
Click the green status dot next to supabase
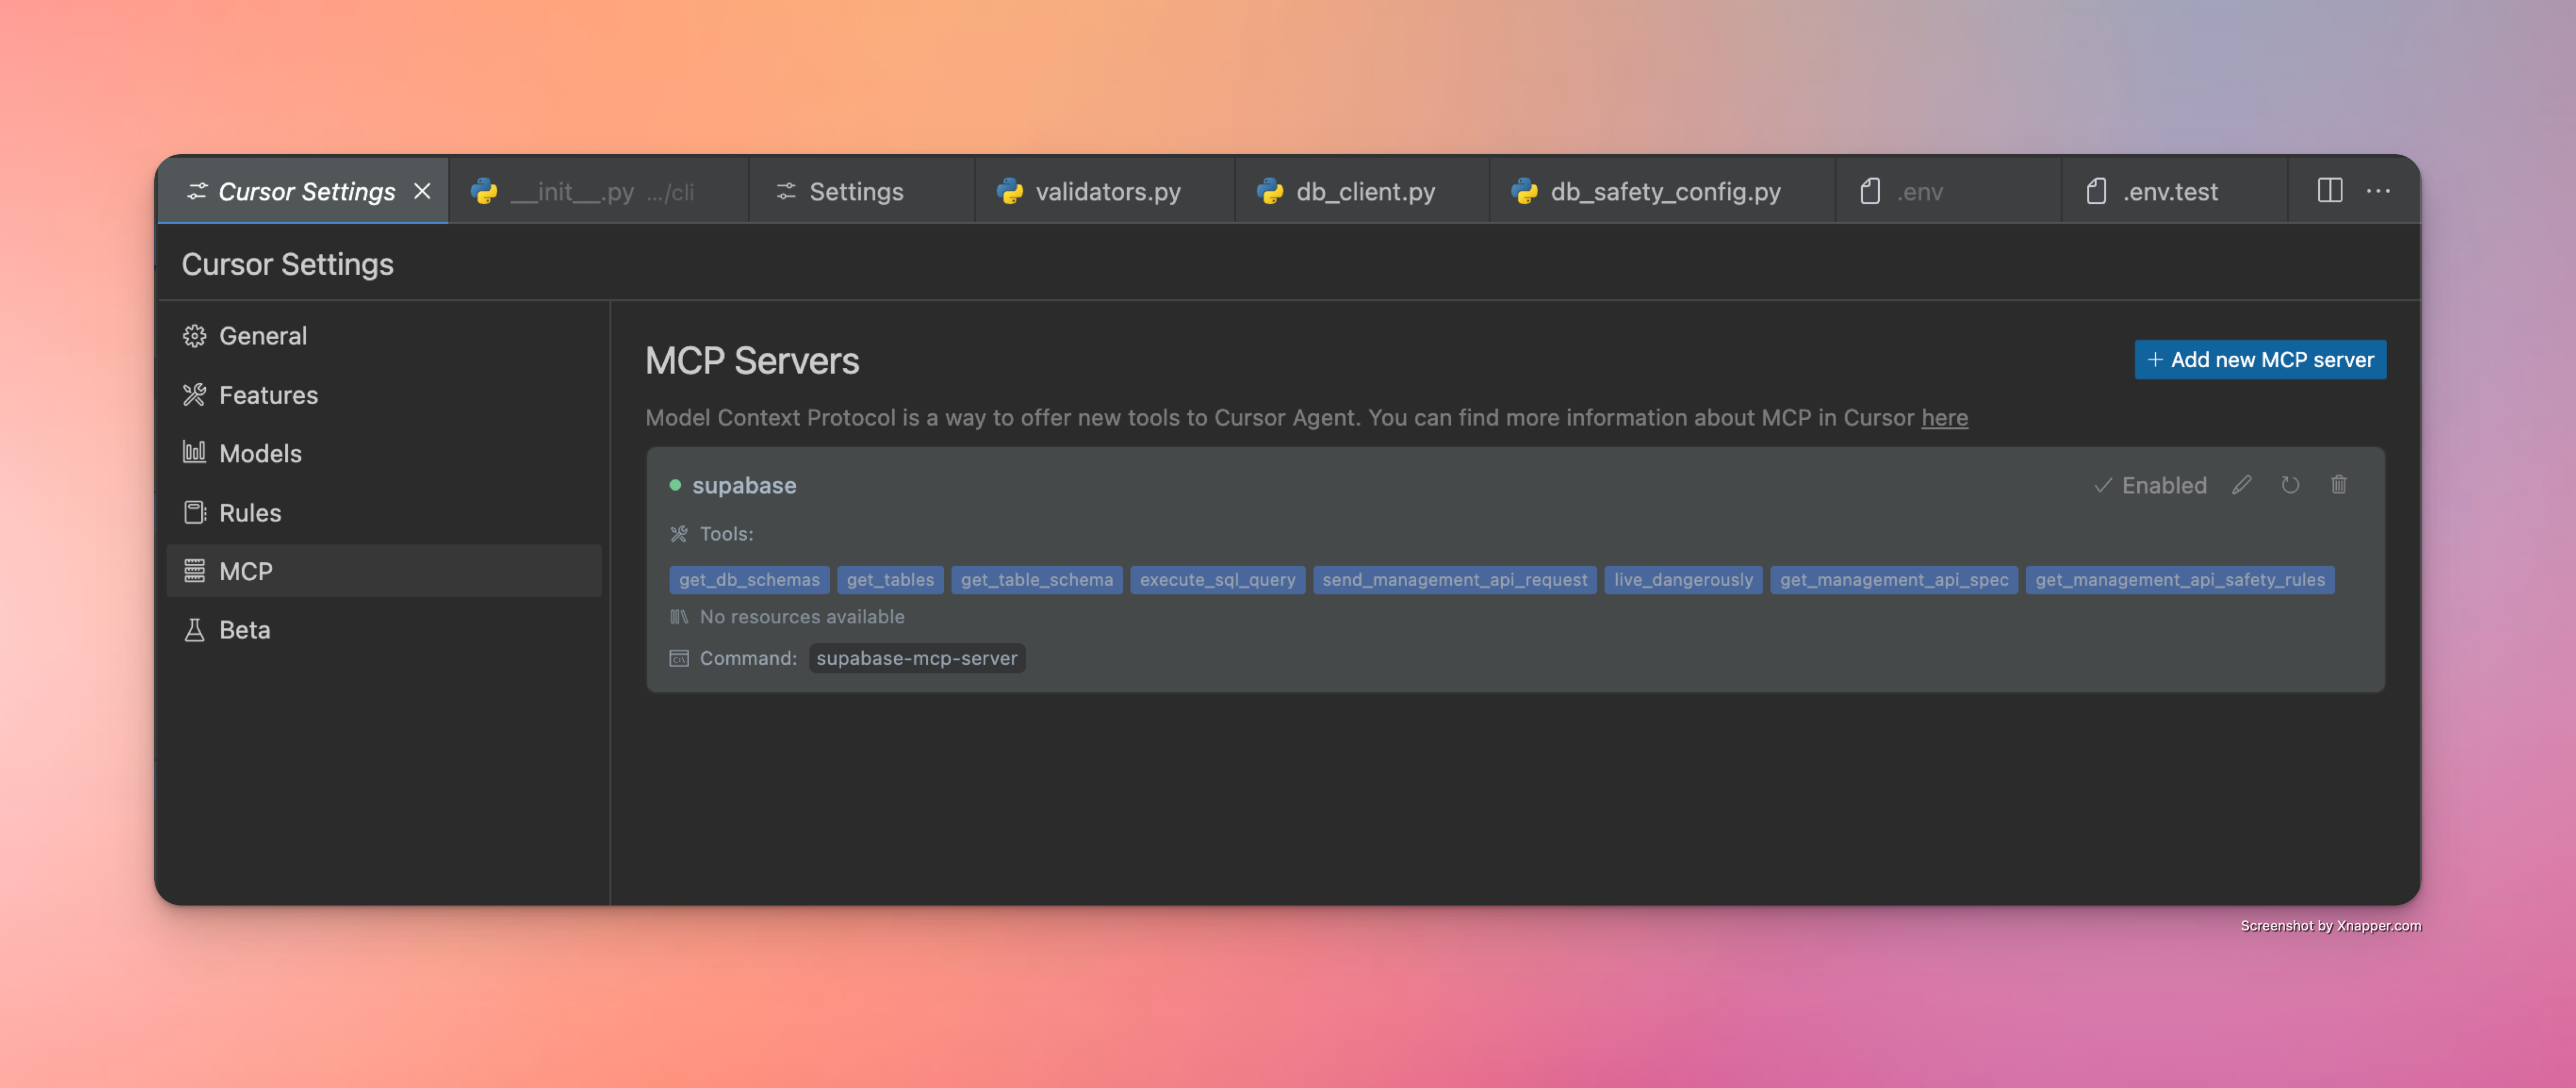pyautogui.click(x=677, y=485)
